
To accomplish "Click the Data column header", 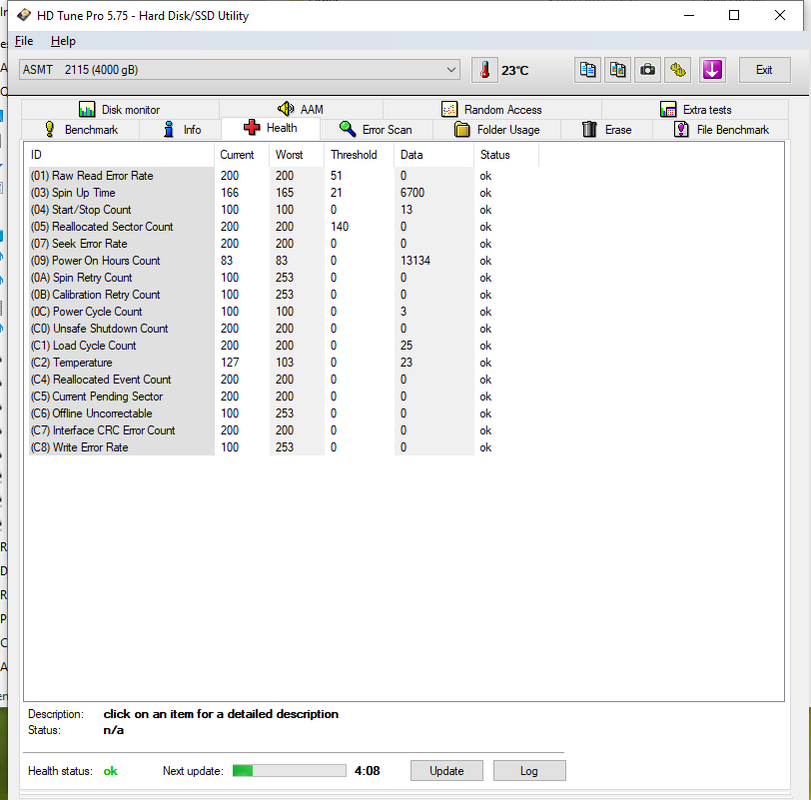I will (434, 155).
